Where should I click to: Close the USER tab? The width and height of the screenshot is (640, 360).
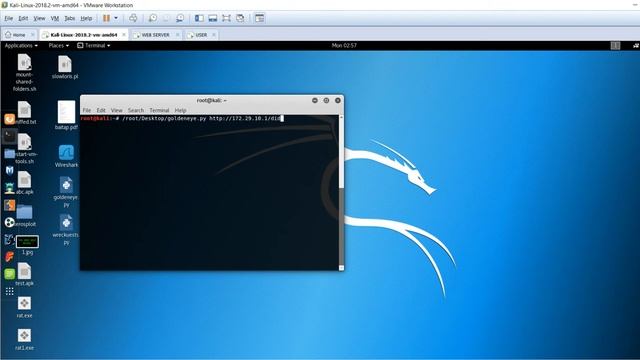(x=213, y=35)
